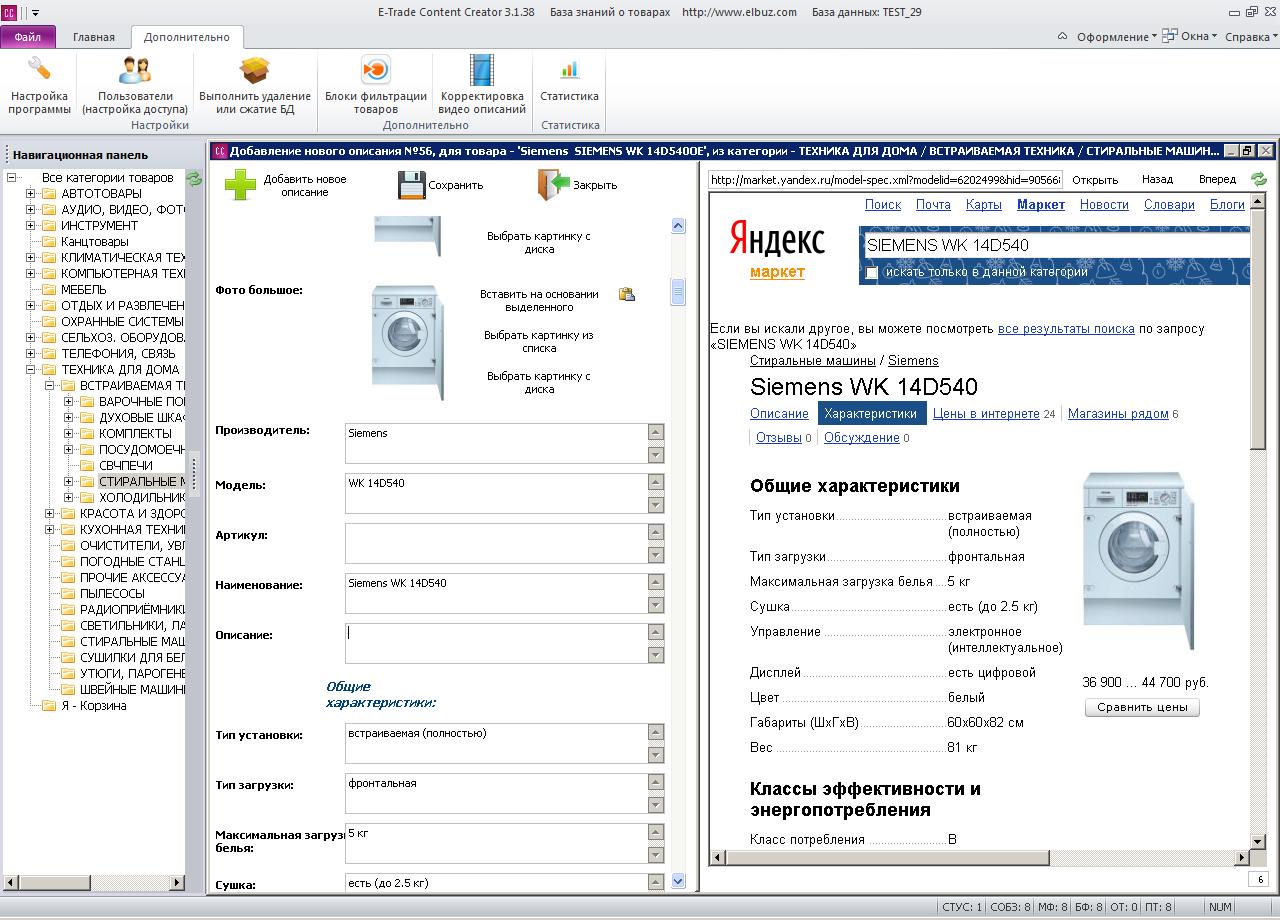Click Yandex search box with SIEMENS WK 14D540
The height and width of the screenshot is (920, 1280).
tap(1056, 245)
